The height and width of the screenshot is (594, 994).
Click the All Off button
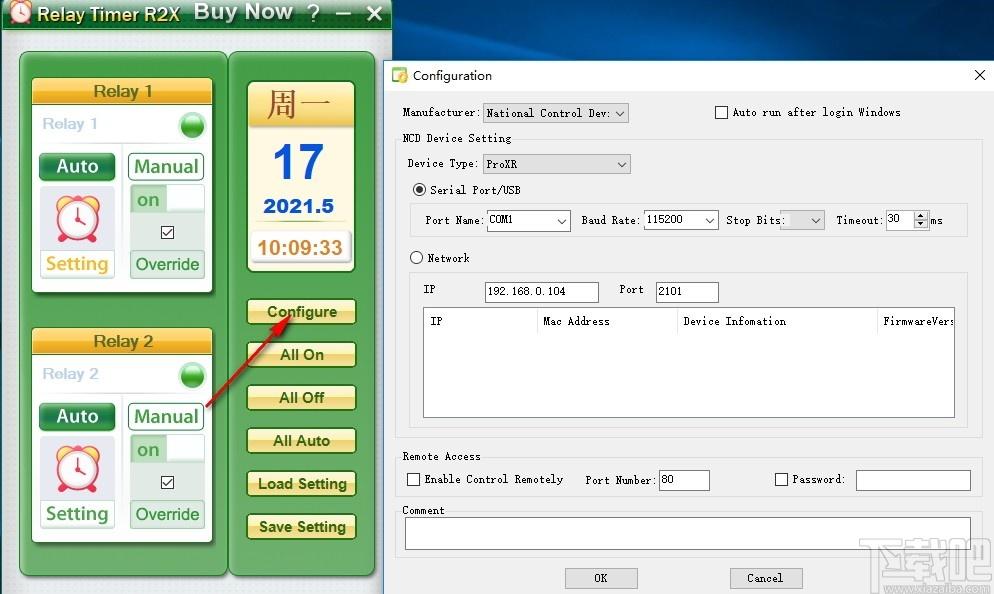click(302, 397)
